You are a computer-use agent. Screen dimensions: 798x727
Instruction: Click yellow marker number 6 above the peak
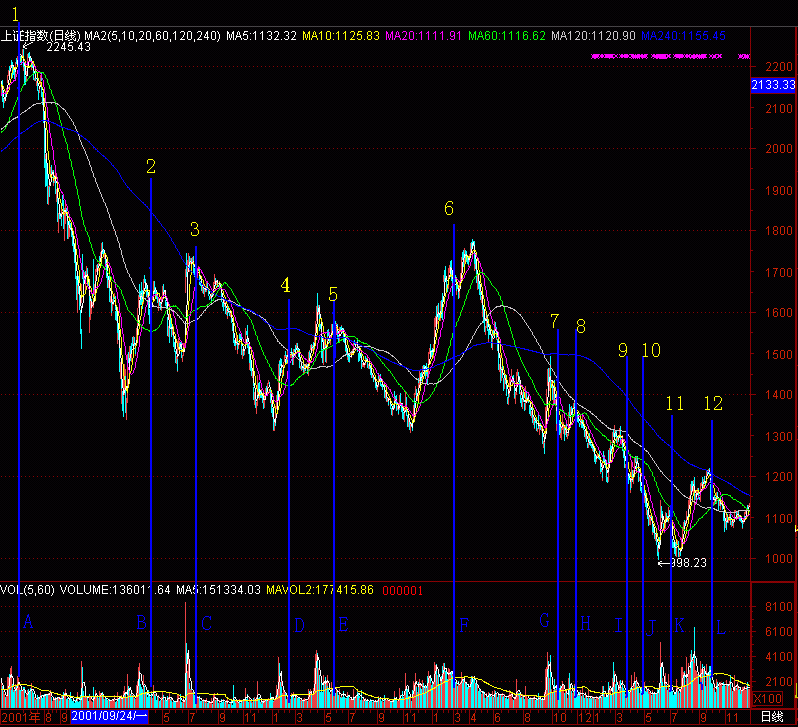[x=449, y=208]
